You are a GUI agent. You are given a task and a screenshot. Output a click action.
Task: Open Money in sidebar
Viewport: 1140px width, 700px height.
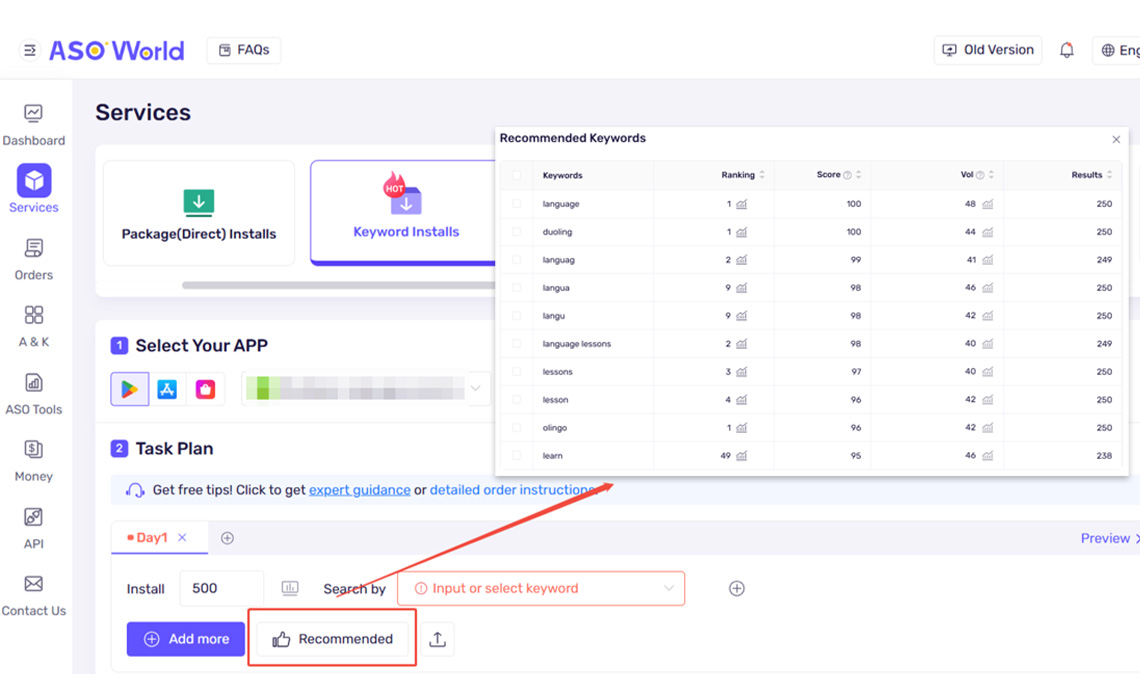click(x=33, y=461)
